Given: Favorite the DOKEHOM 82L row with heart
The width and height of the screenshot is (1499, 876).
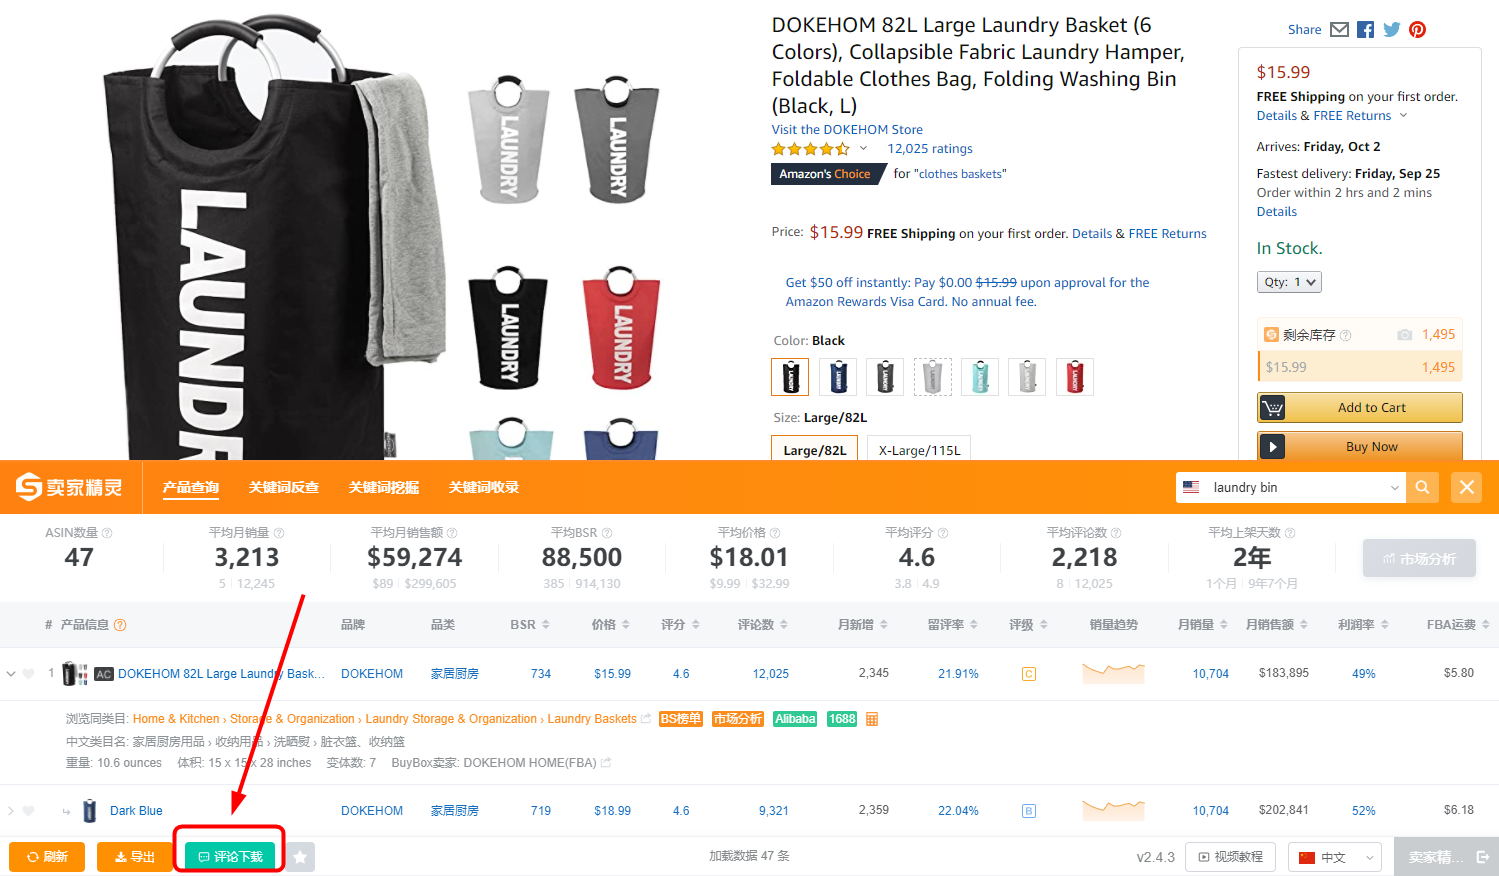Looking at the screenshot, I should point(28,674).
